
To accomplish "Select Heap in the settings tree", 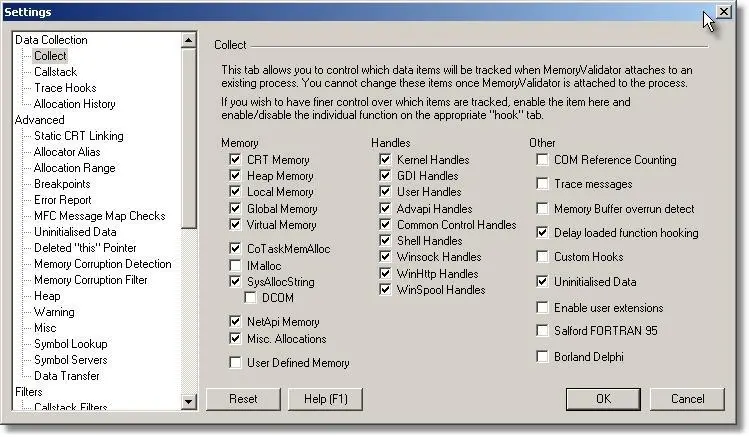I will click(47, 296).
